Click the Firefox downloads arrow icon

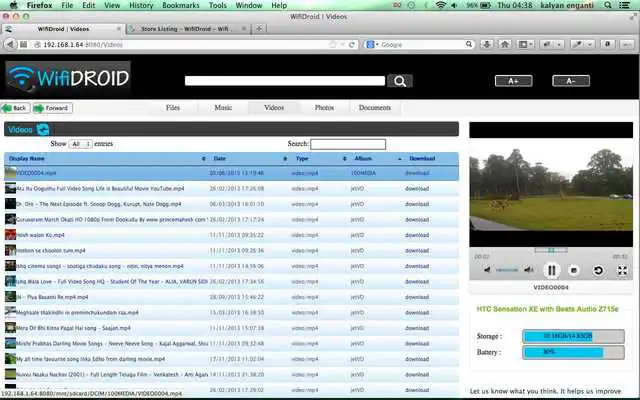(x=487, y=44)
